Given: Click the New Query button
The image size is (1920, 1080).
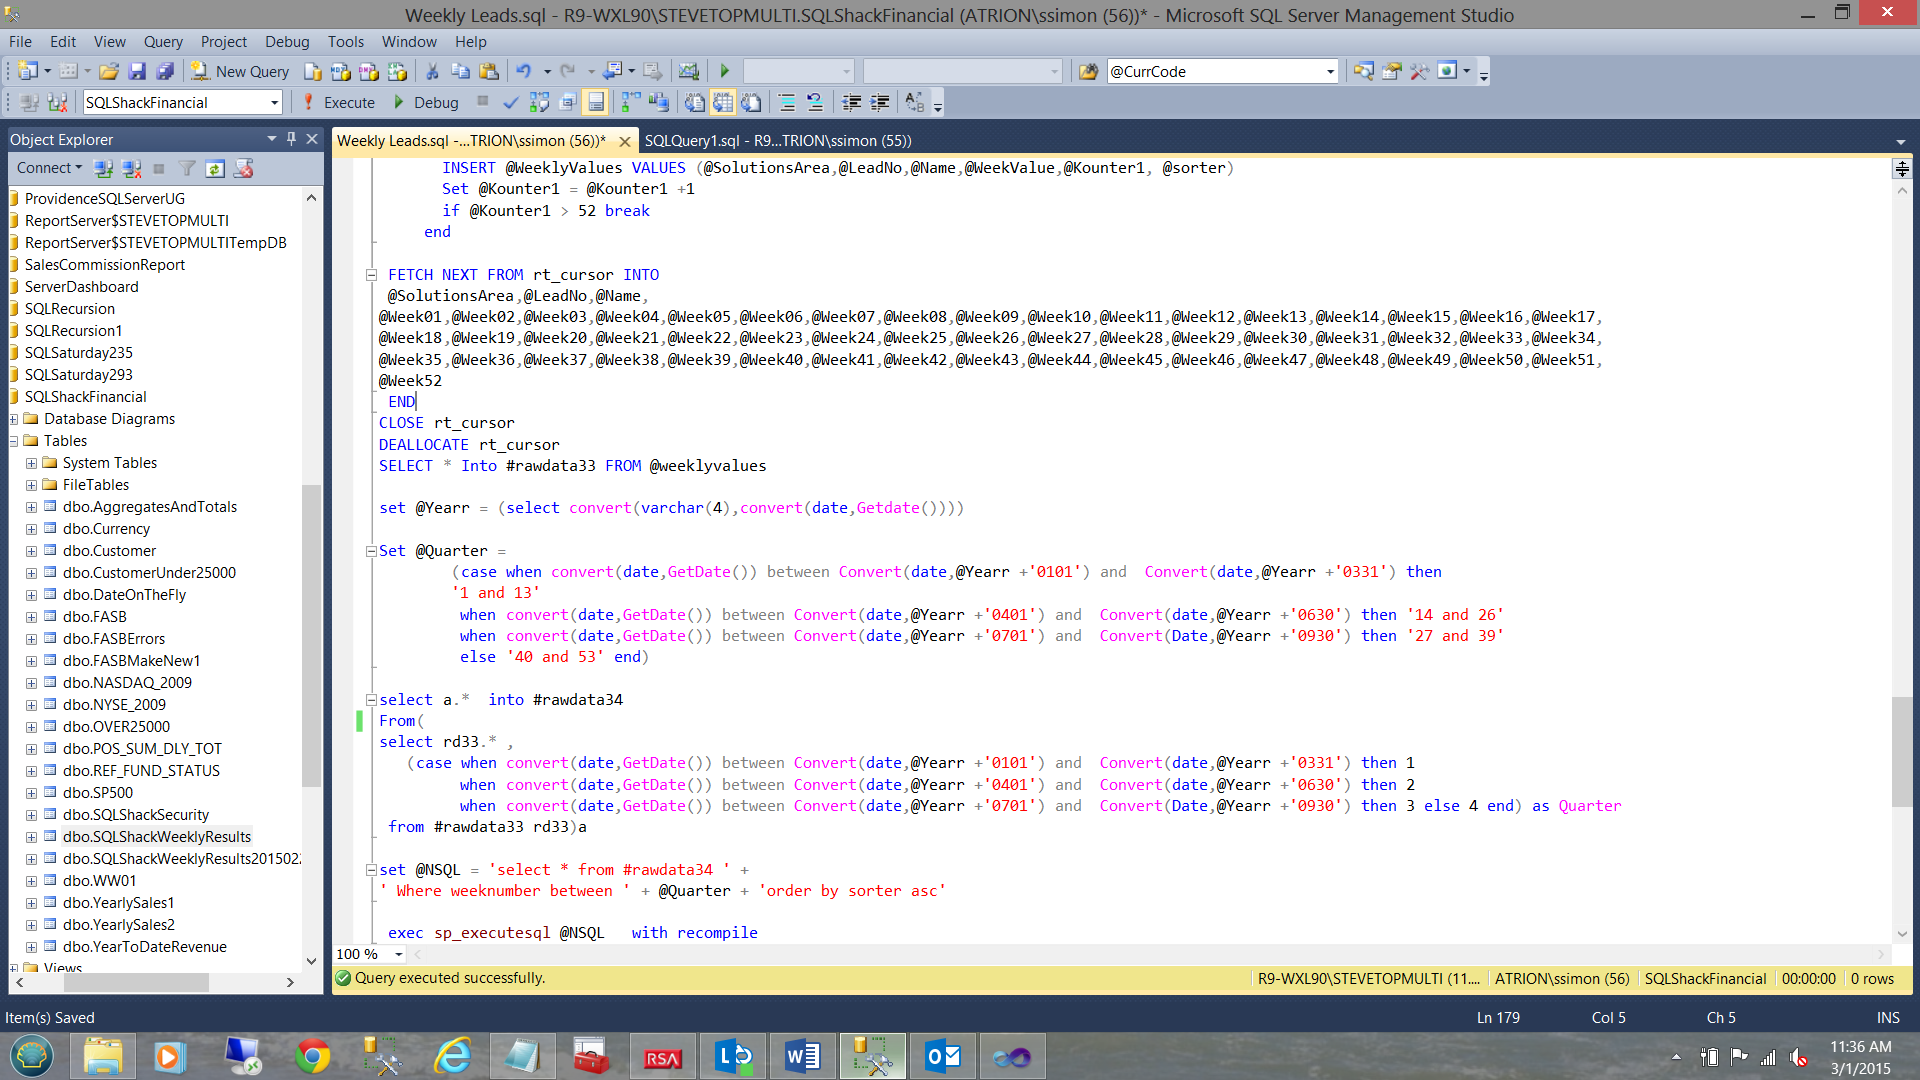Looking at the screenshot, I should (240, 71).
